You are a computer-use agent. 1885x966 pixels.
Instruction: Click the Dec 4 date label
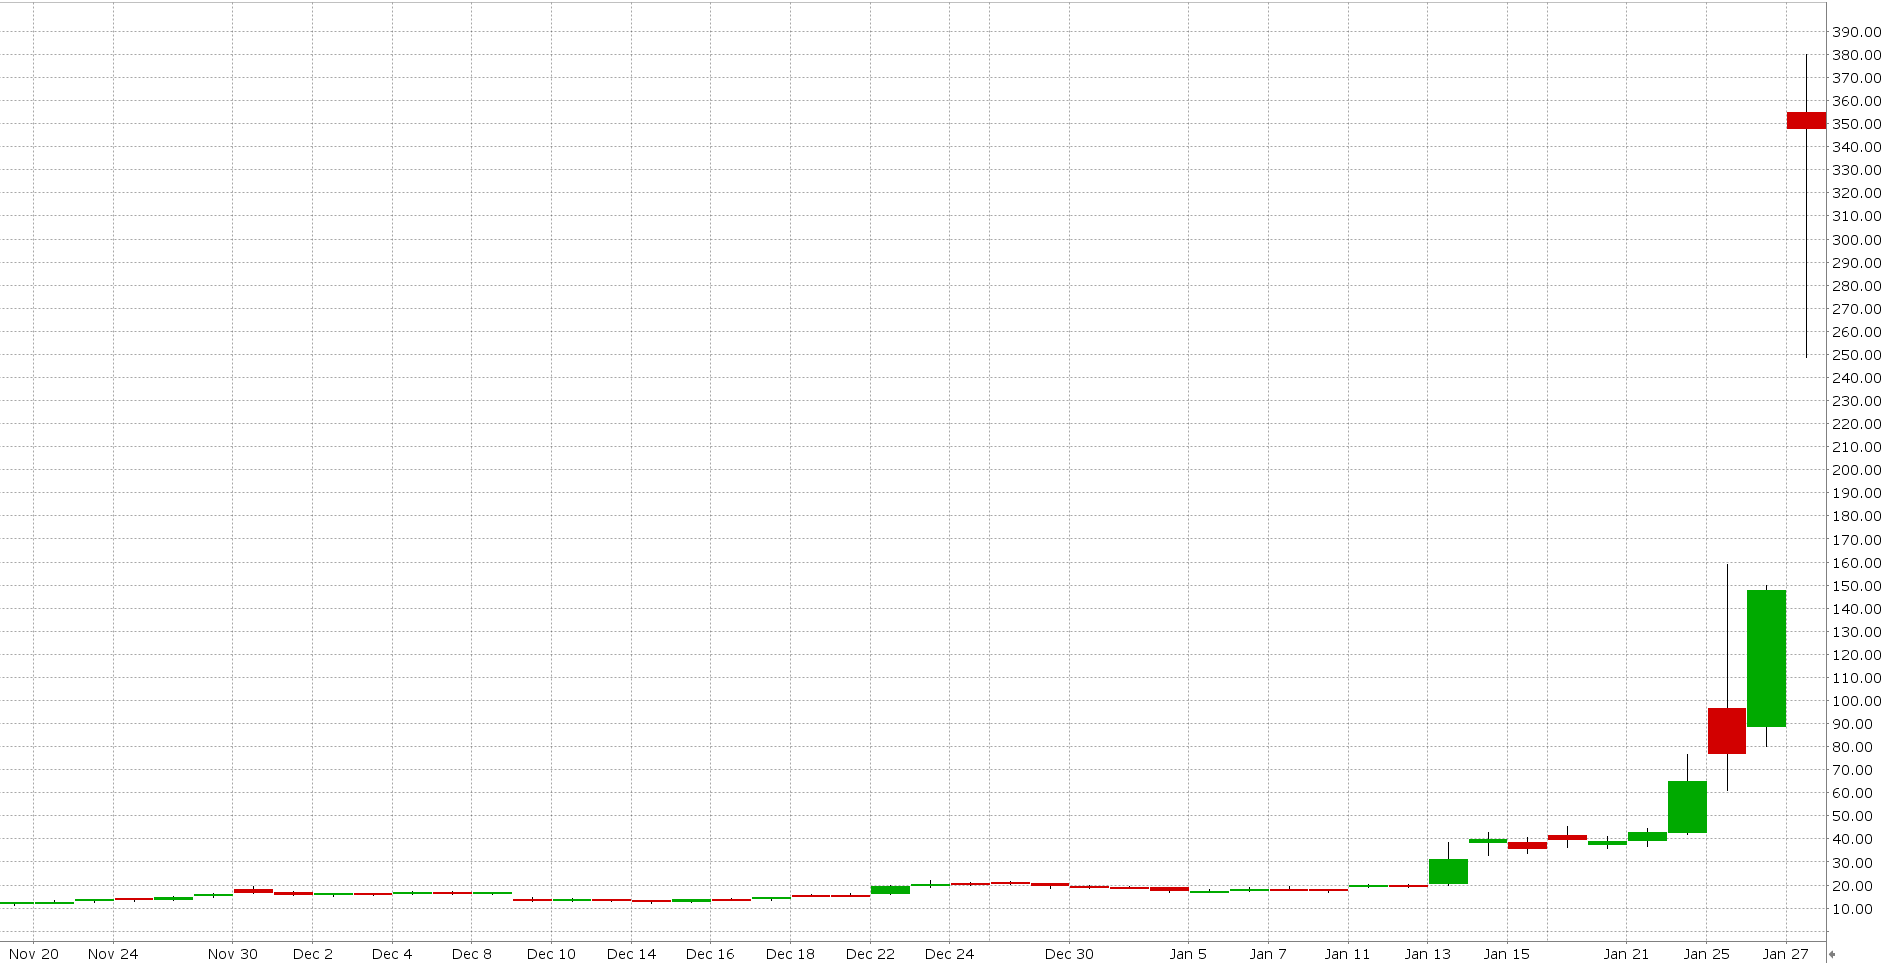point(392,954)
